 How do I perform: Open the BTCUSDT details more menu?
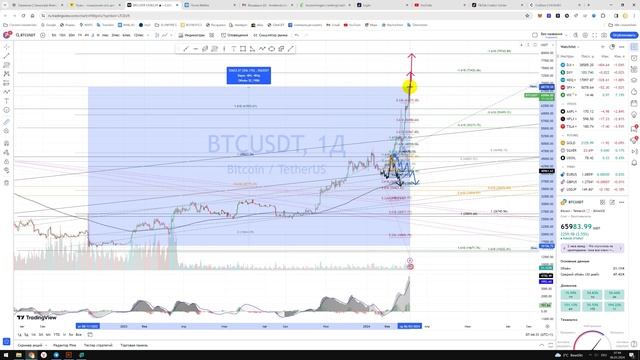[621, 202]
